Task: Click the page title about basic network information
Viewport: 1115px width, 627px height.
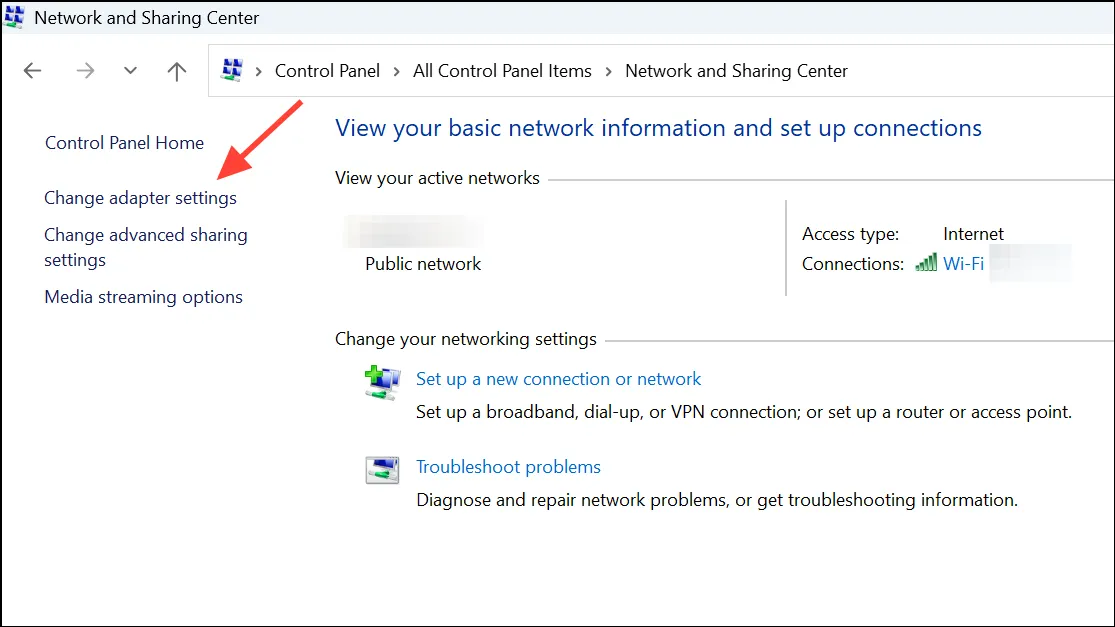Action: pos(658,128)
